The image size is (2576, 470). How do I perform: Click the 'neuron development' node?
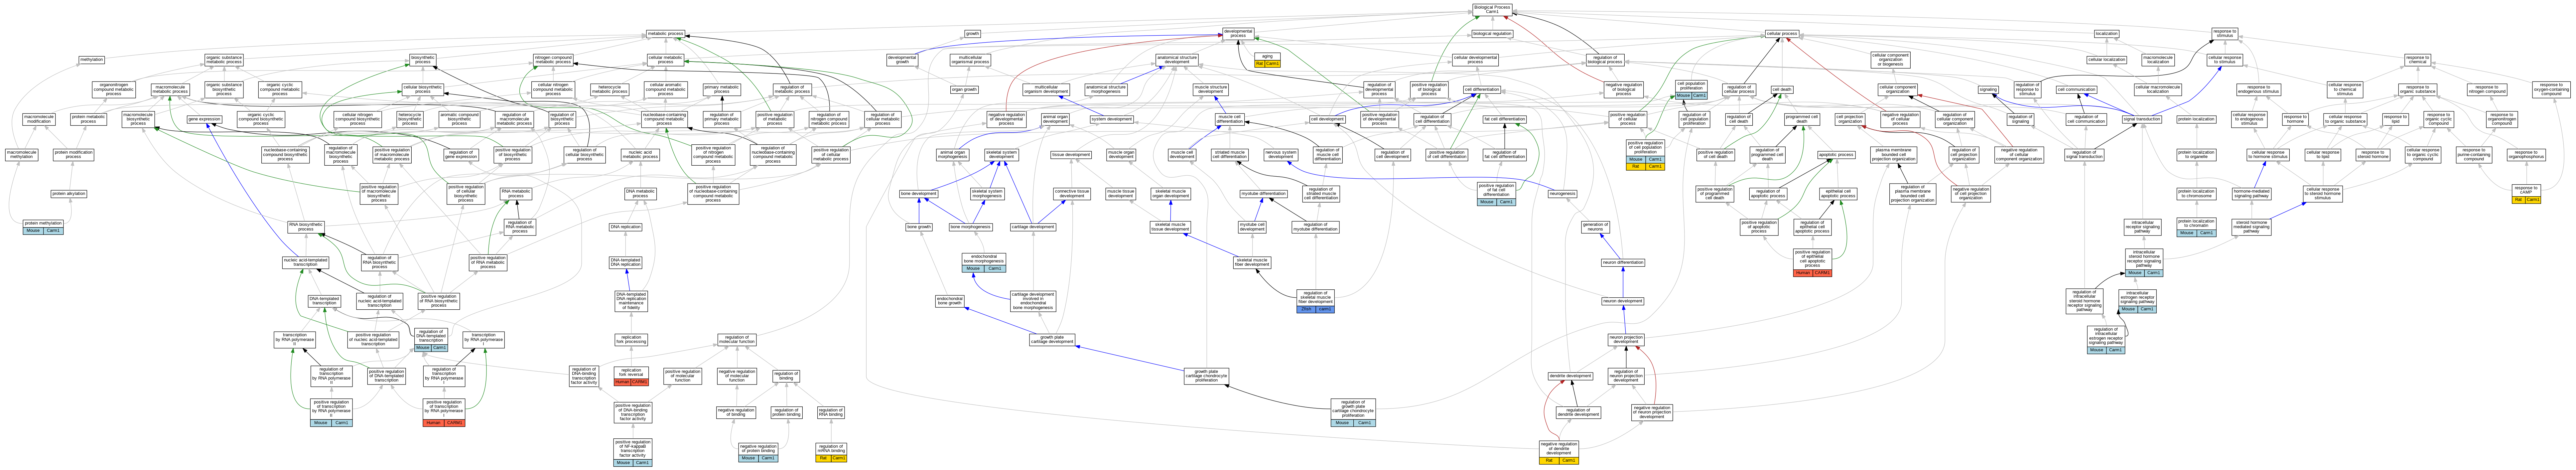[1623, 301]
